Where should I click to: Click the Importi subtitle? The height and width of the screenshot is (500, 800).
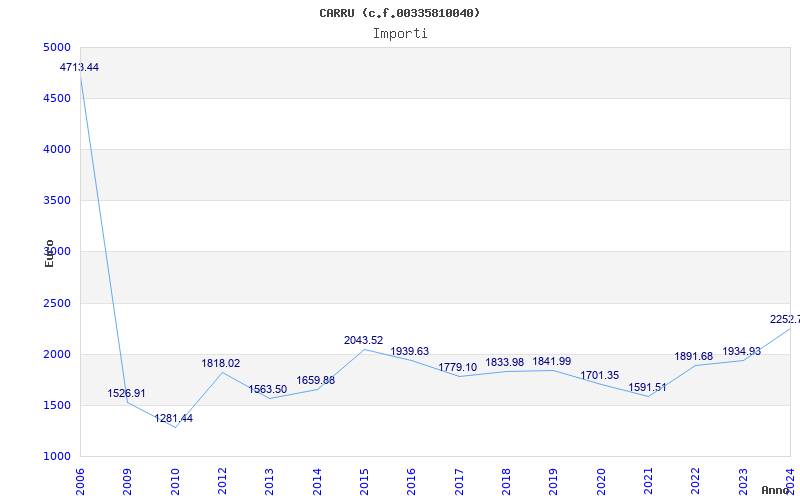point(400,34)
